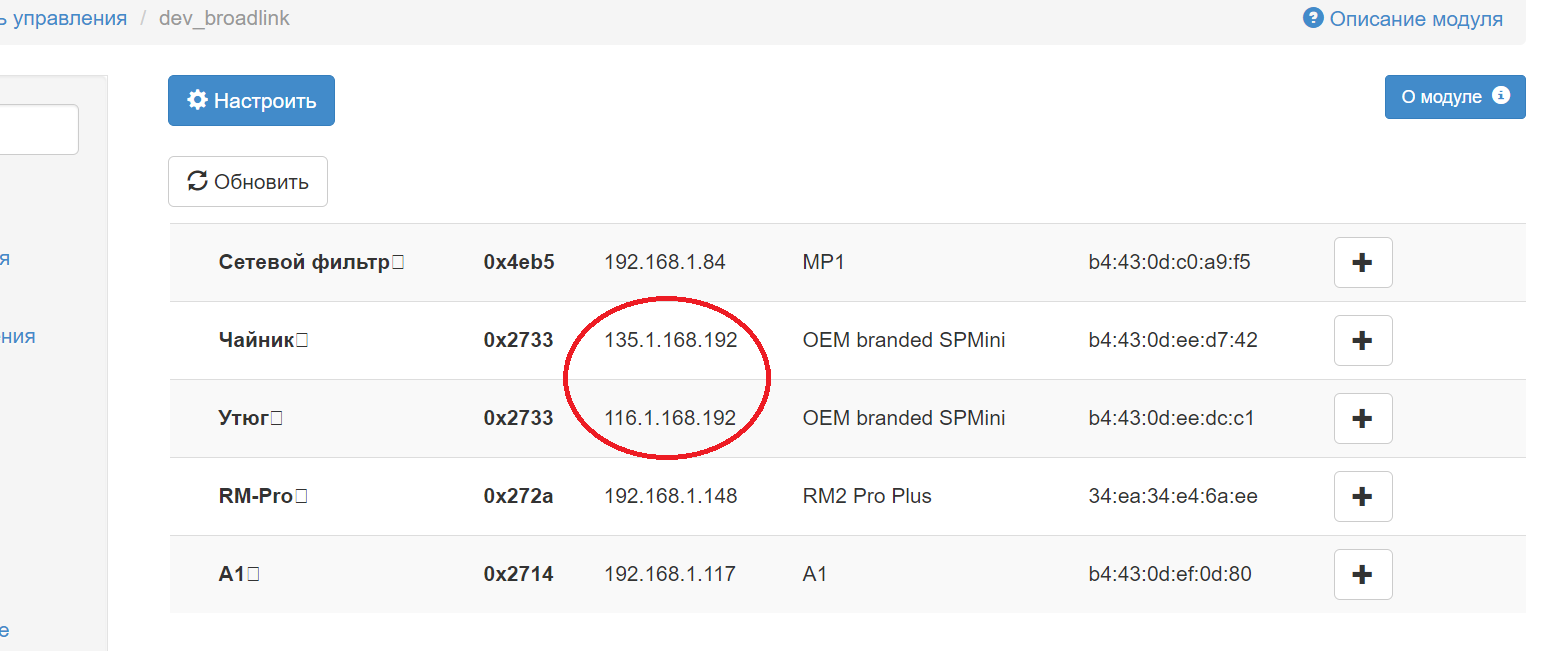Viewport: 1557px width, 651px height.
Task: Click the IP address 135.1.168.192
Action: pos(670,341)
